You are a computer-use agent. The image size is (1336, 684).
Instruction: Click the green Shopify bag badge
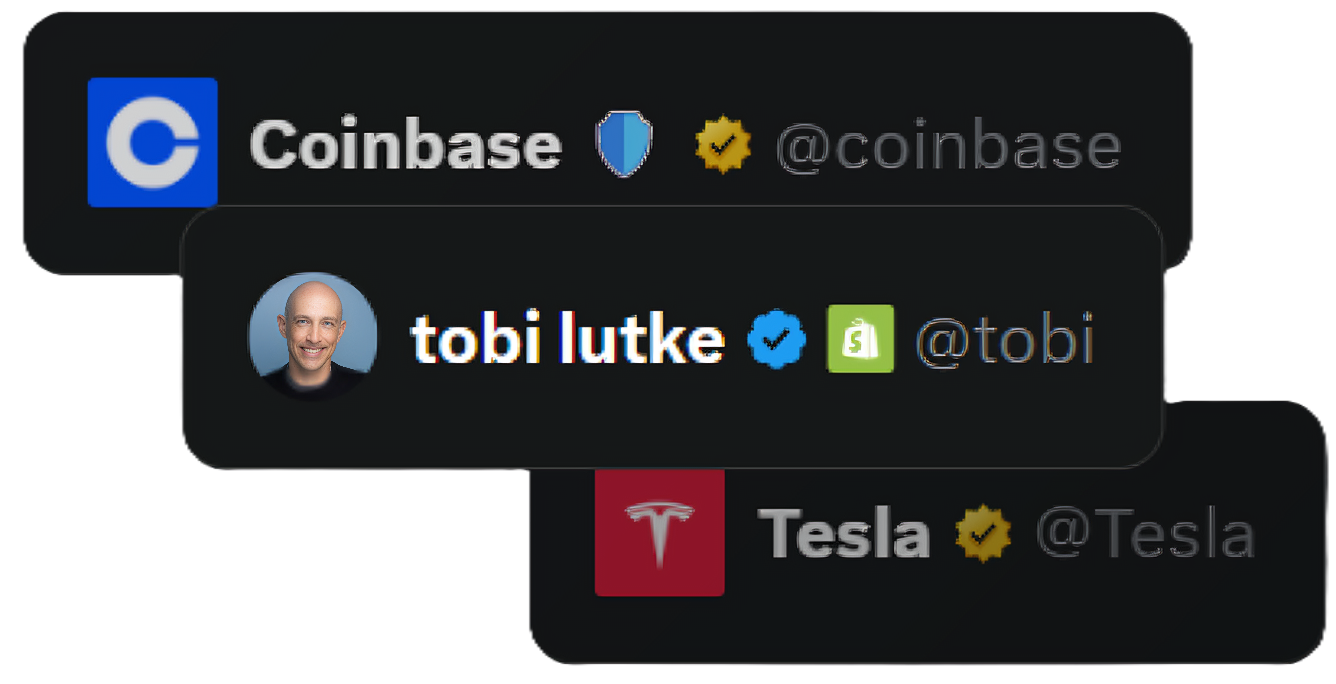pyautogui.click(x=860, y=339)
